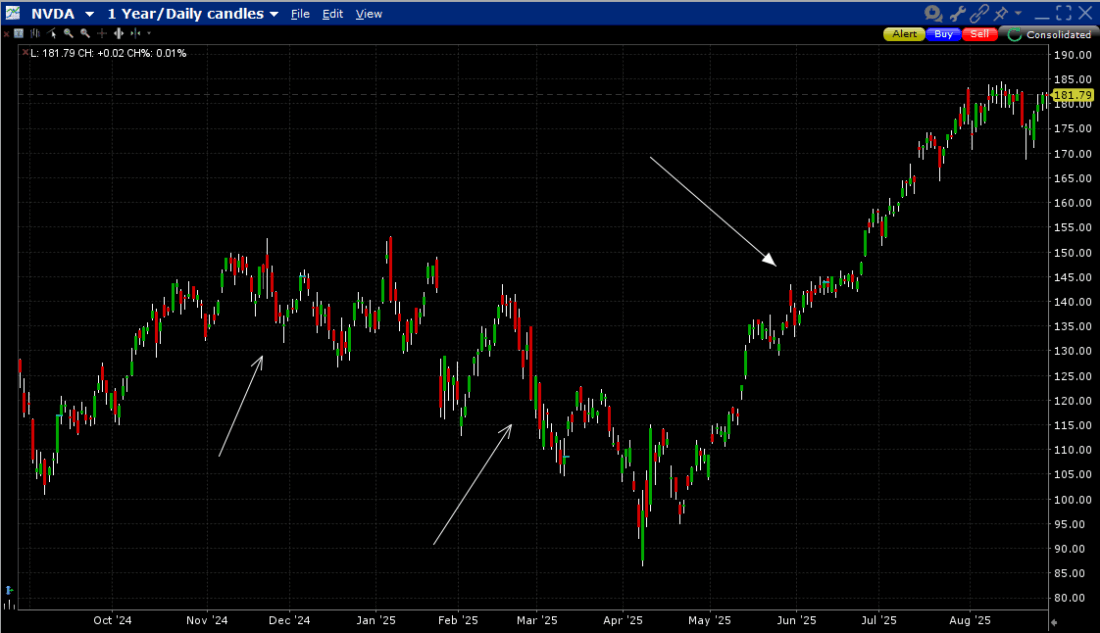Click the volume bars icon at bottom left
This screenshot has width=1100, height=633.
coord(9,590)
